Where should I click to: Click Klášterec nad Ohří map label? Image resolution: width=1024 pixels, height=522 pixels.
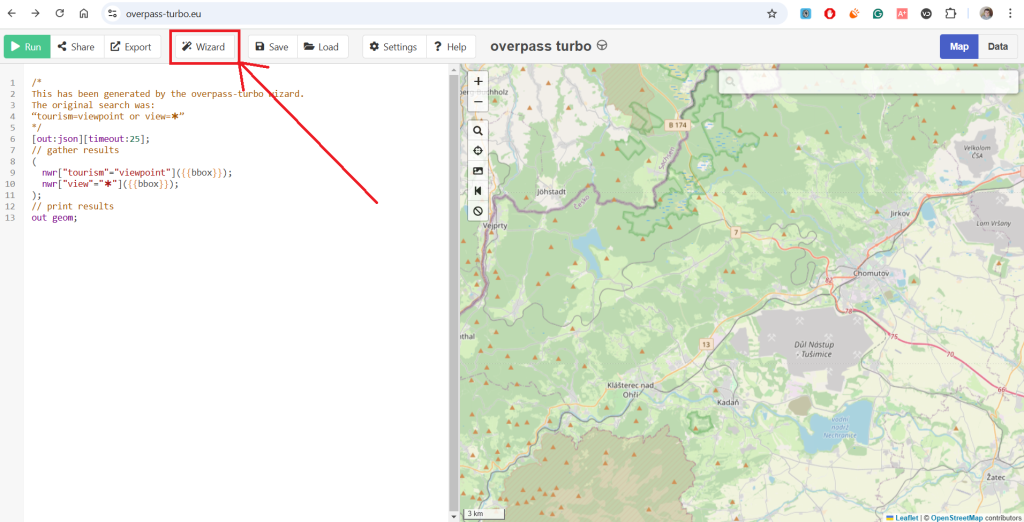630,389
